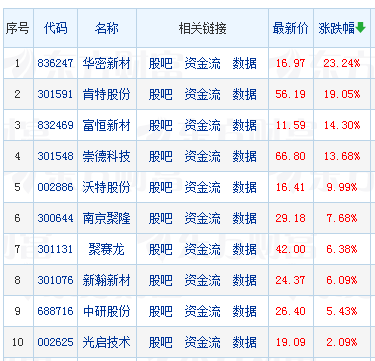Open 数据 for 光启技术

[244, 342]
